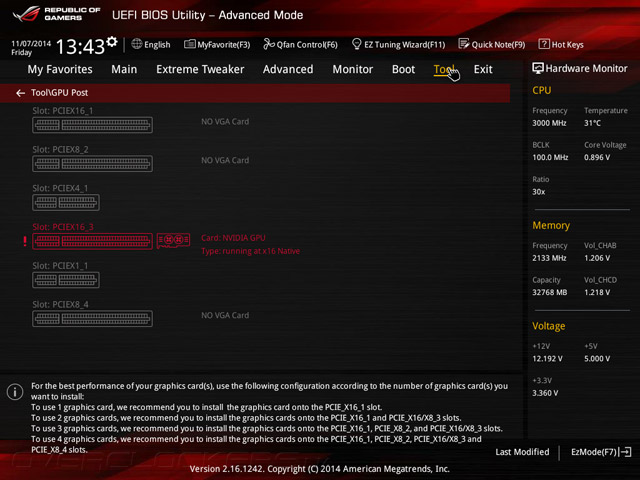This screenshot has width=640, height=480.
Task: Click +12V value 12.192 V
Action: (547, 359)
